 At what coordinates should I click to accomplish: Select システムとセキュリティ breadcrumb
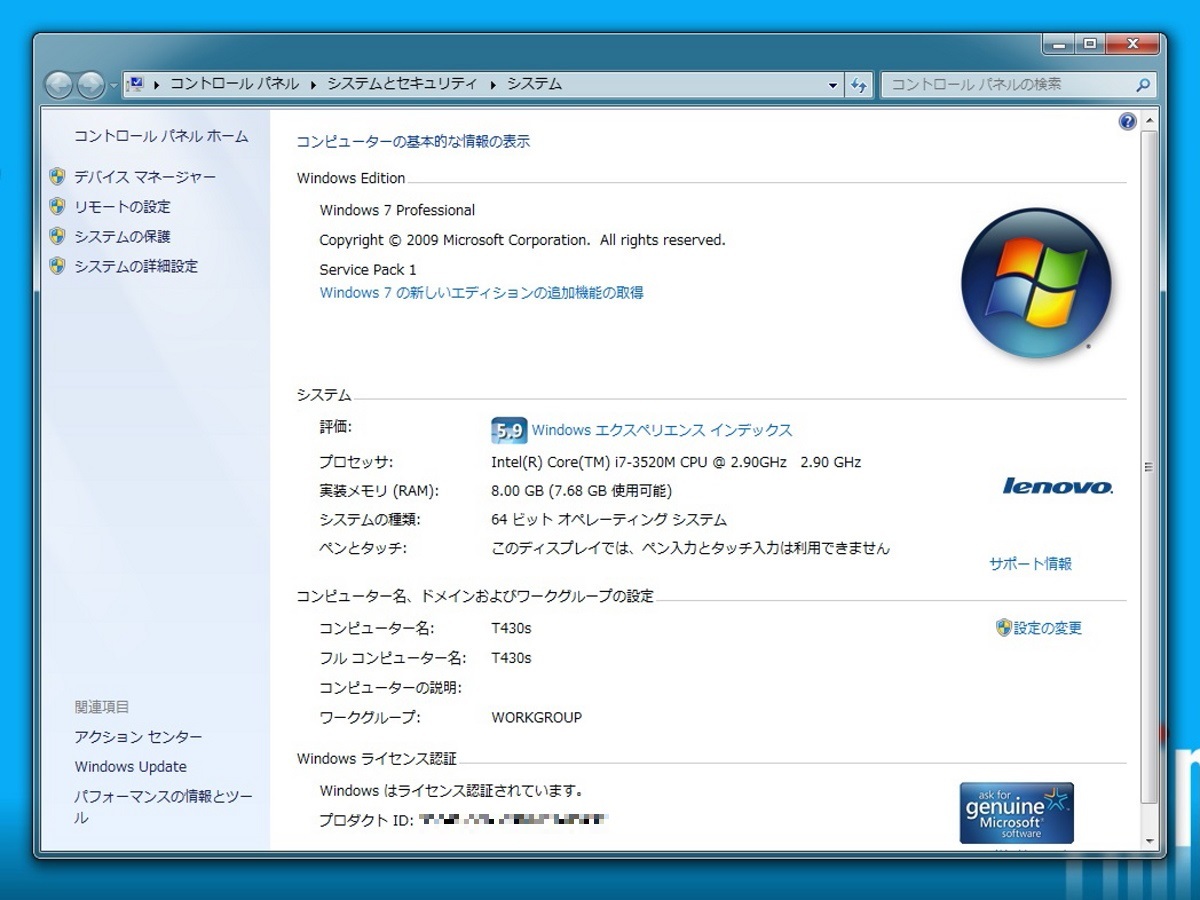(402, 84)
